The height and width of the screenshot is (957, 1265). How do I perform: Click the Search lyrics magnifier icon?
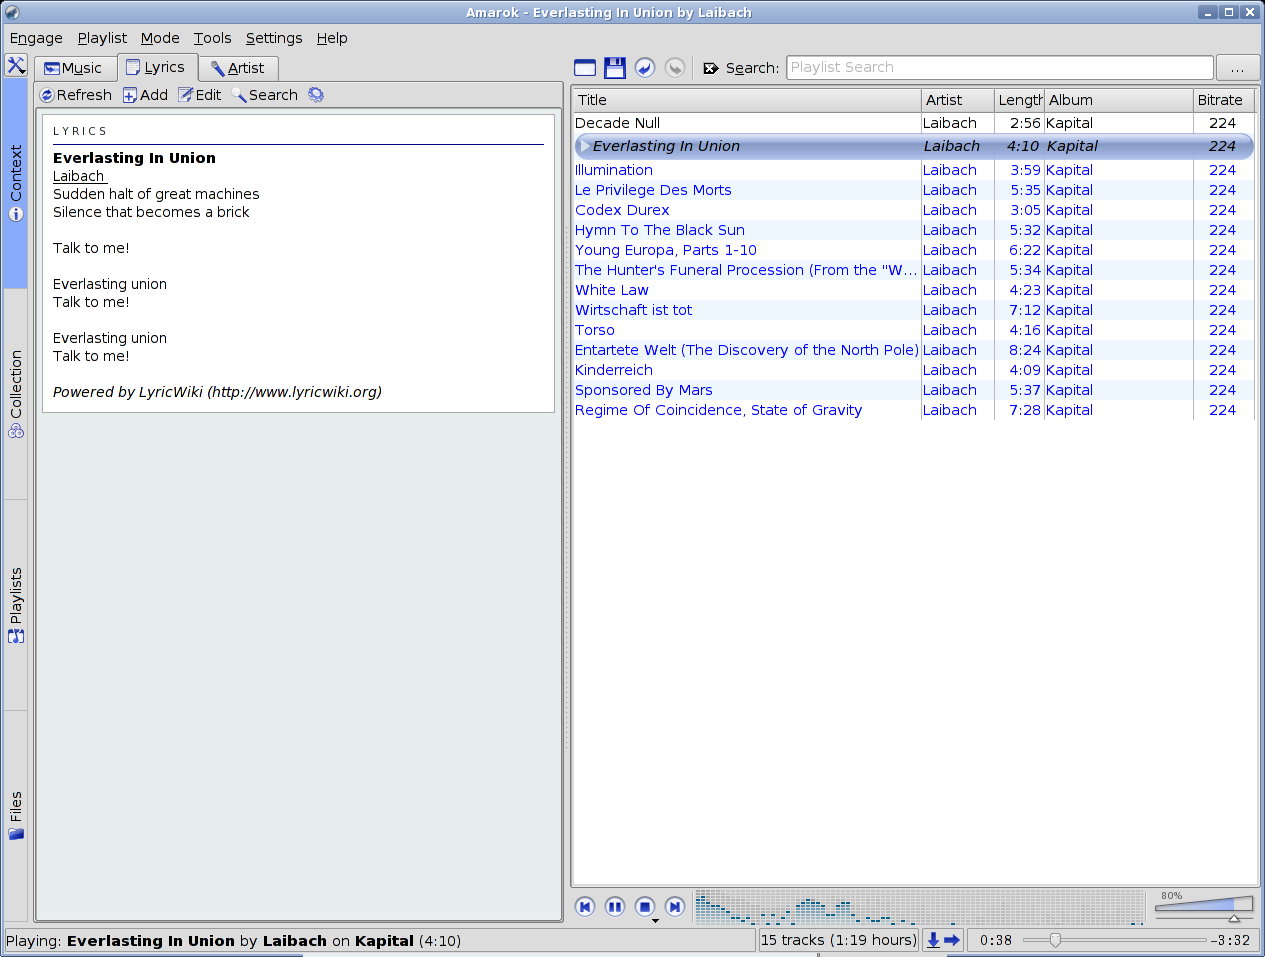point(239,95)
